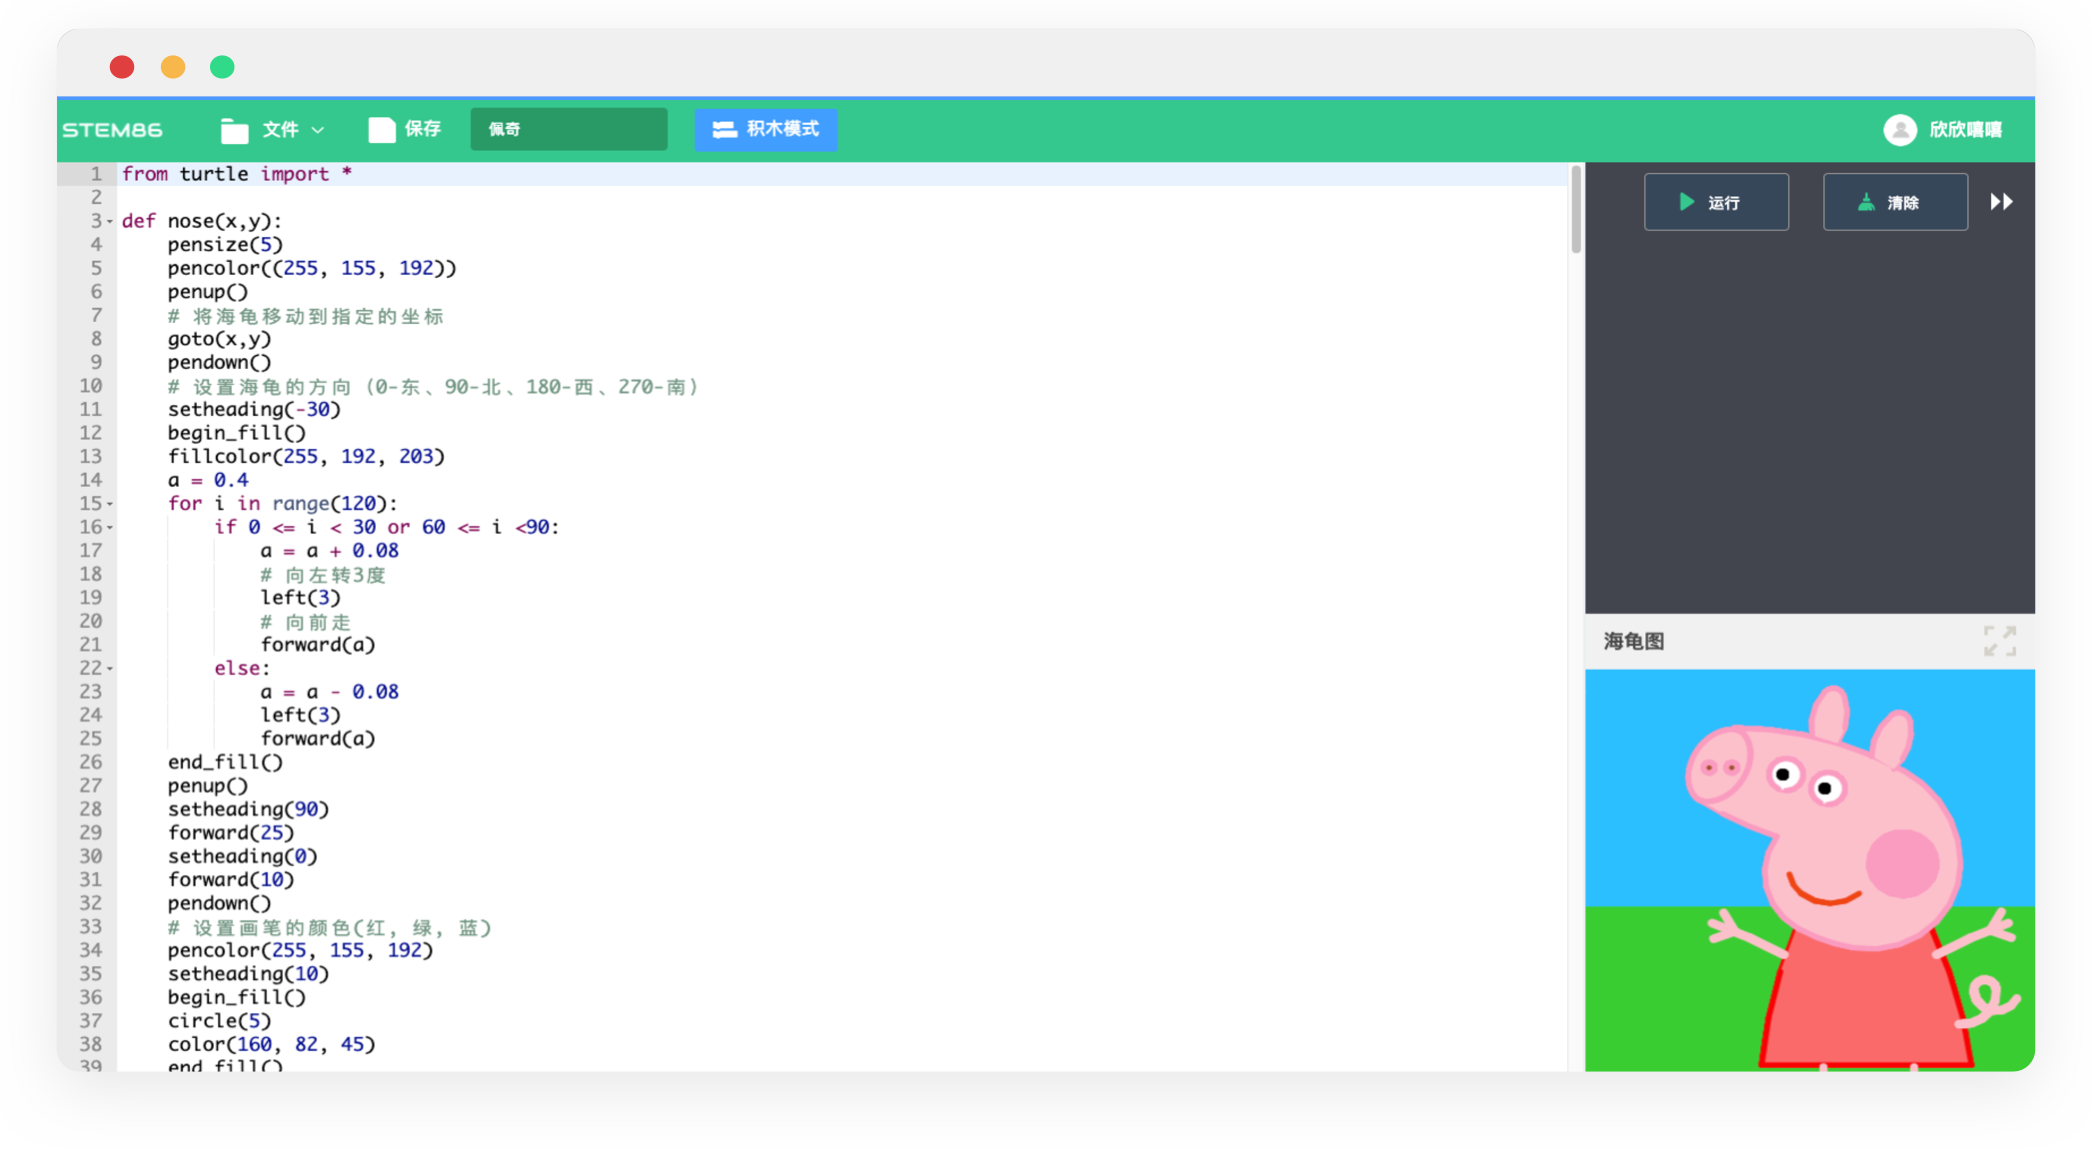The image size is (2092, 1168).
Task: Open the 文件 menu
Action: coord(281,129)
